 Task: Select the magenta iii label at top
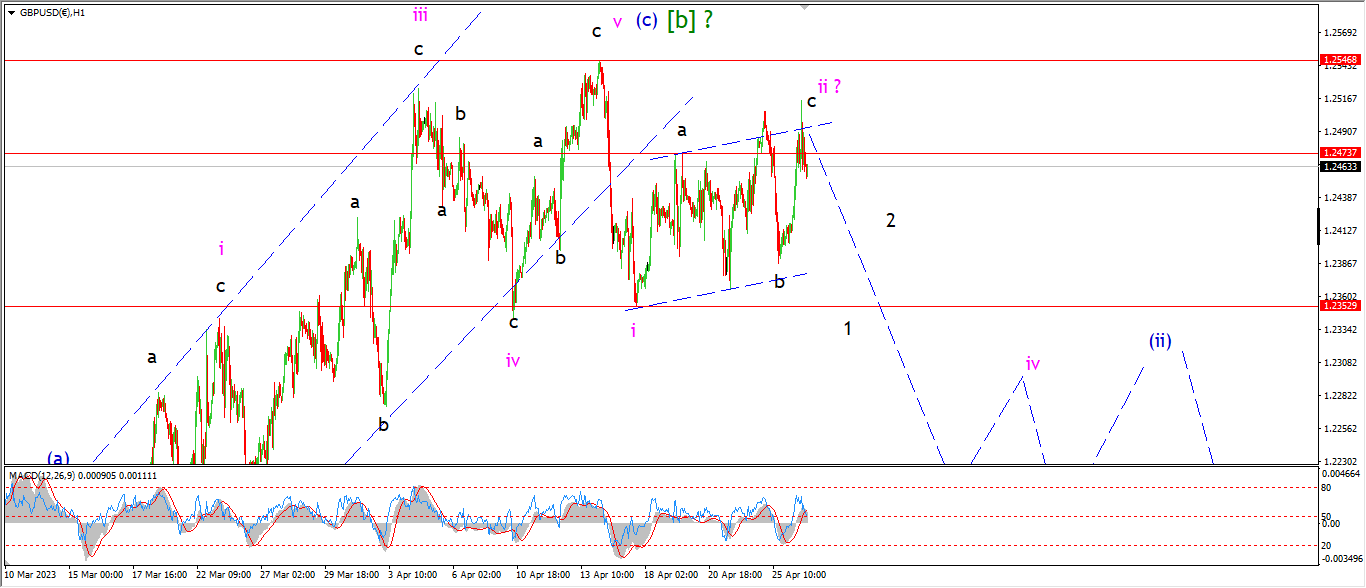click(421, 14)
